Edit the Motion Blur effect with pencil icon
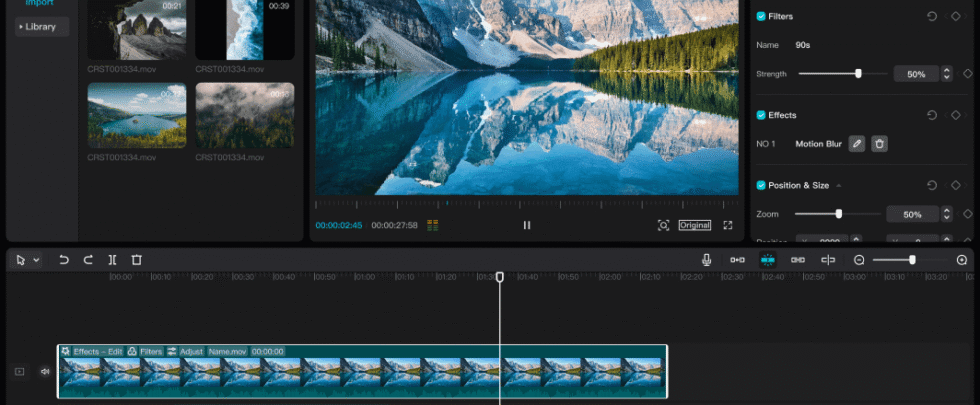Image resolution: width=980 pixels, height=405 pixels. (x=856, y=144)
